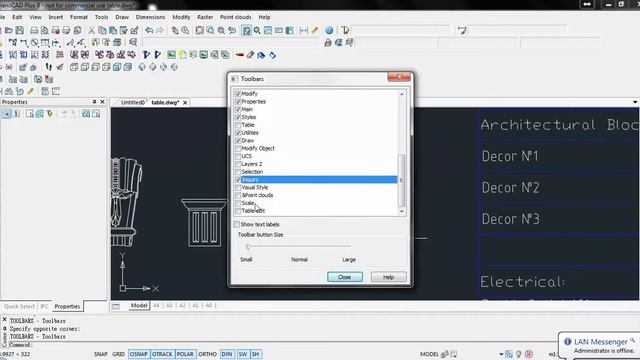This screenshot has width=640, height=360.
Task: Click the Cut scissors icon
Action: [91, 30]
